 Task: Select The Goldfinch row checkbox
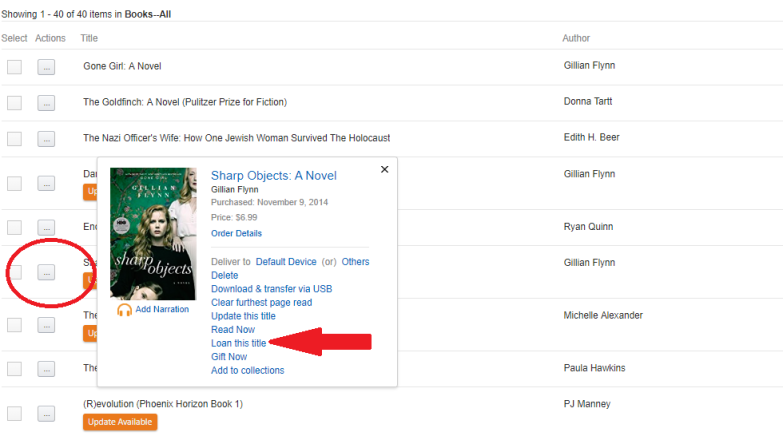[14, 103]
